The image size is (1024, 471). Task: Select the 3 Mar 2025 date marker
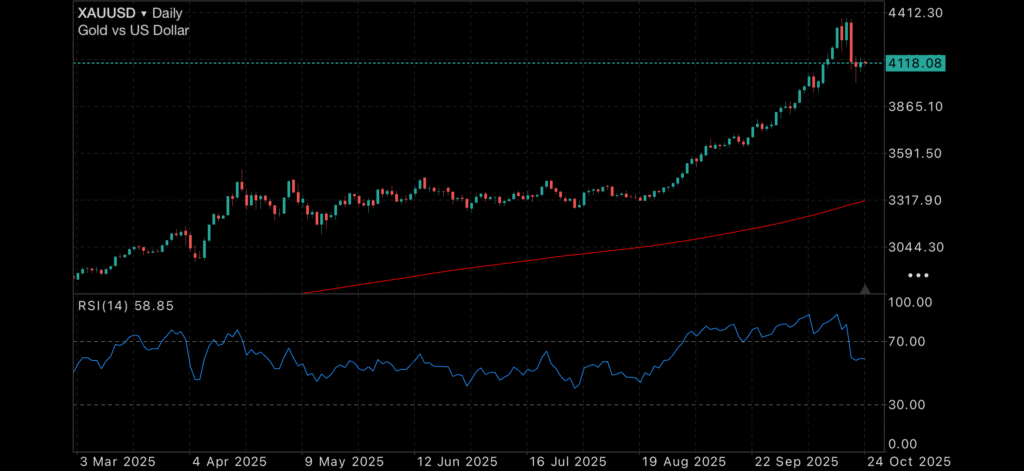tap(117, 461)
